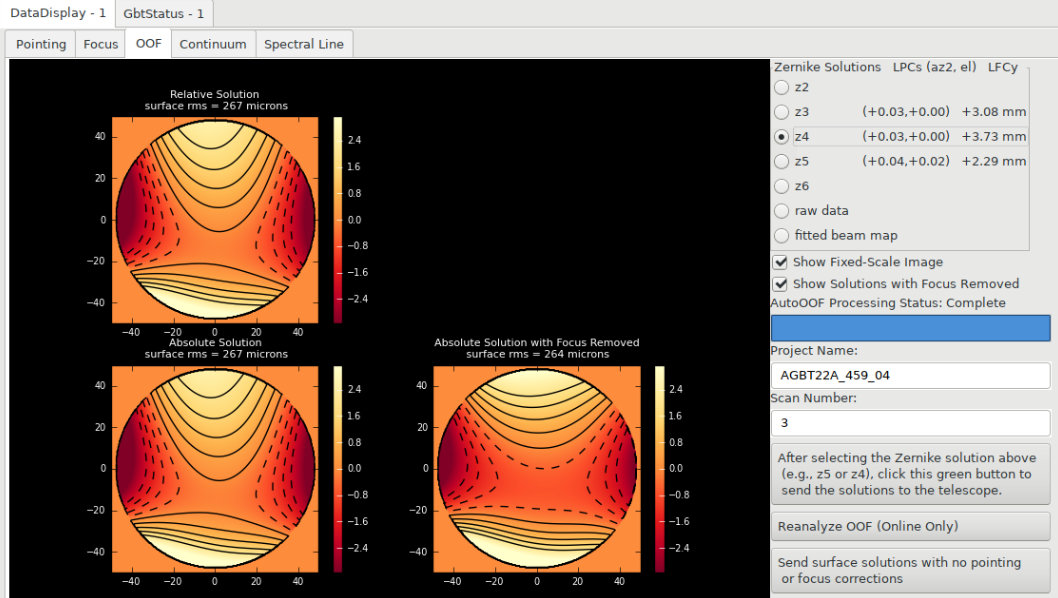Select the OOF tab
Screen dimensions: 1058x598
pyautogui.click(x=148, y=43)
